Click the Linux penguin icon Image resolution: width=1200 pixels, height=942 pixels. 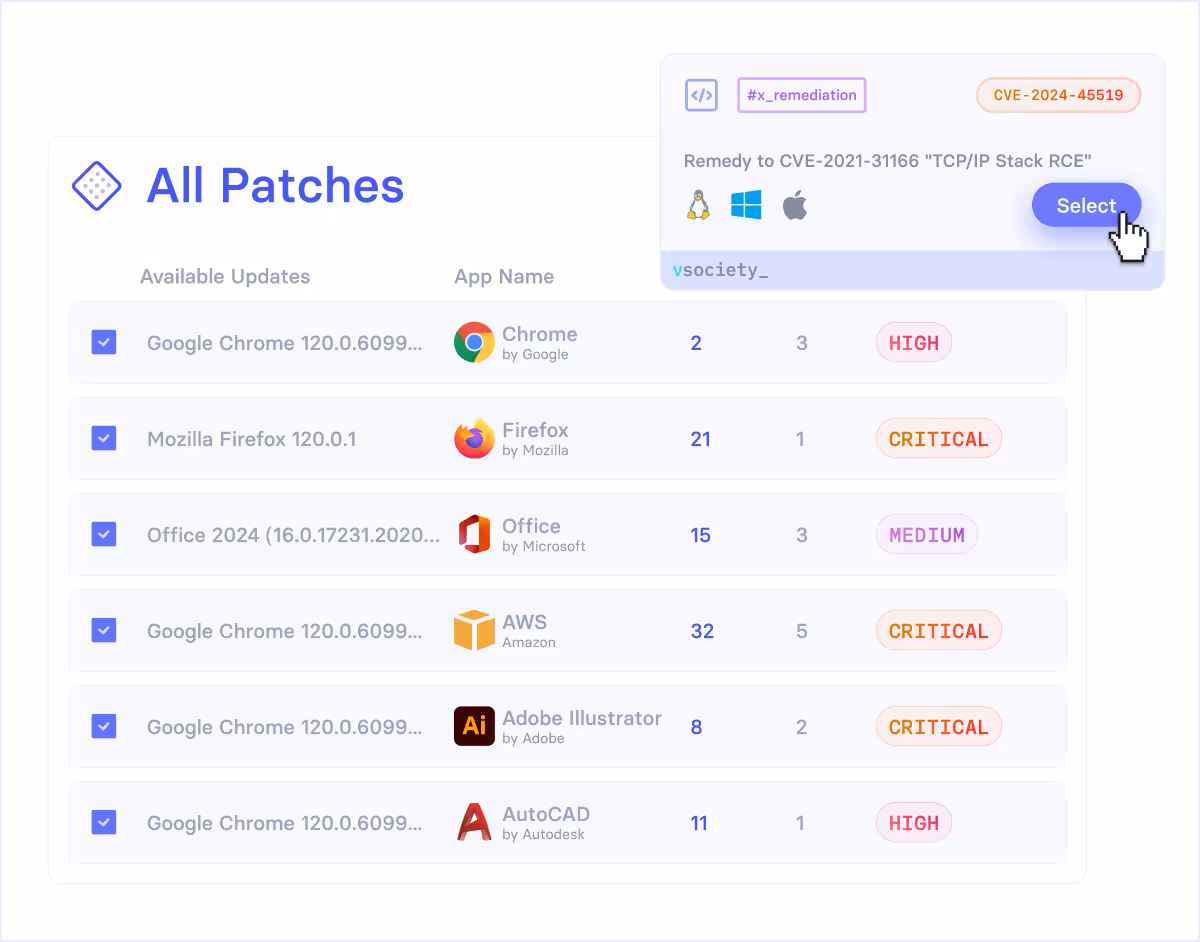(x=697, y=205)
